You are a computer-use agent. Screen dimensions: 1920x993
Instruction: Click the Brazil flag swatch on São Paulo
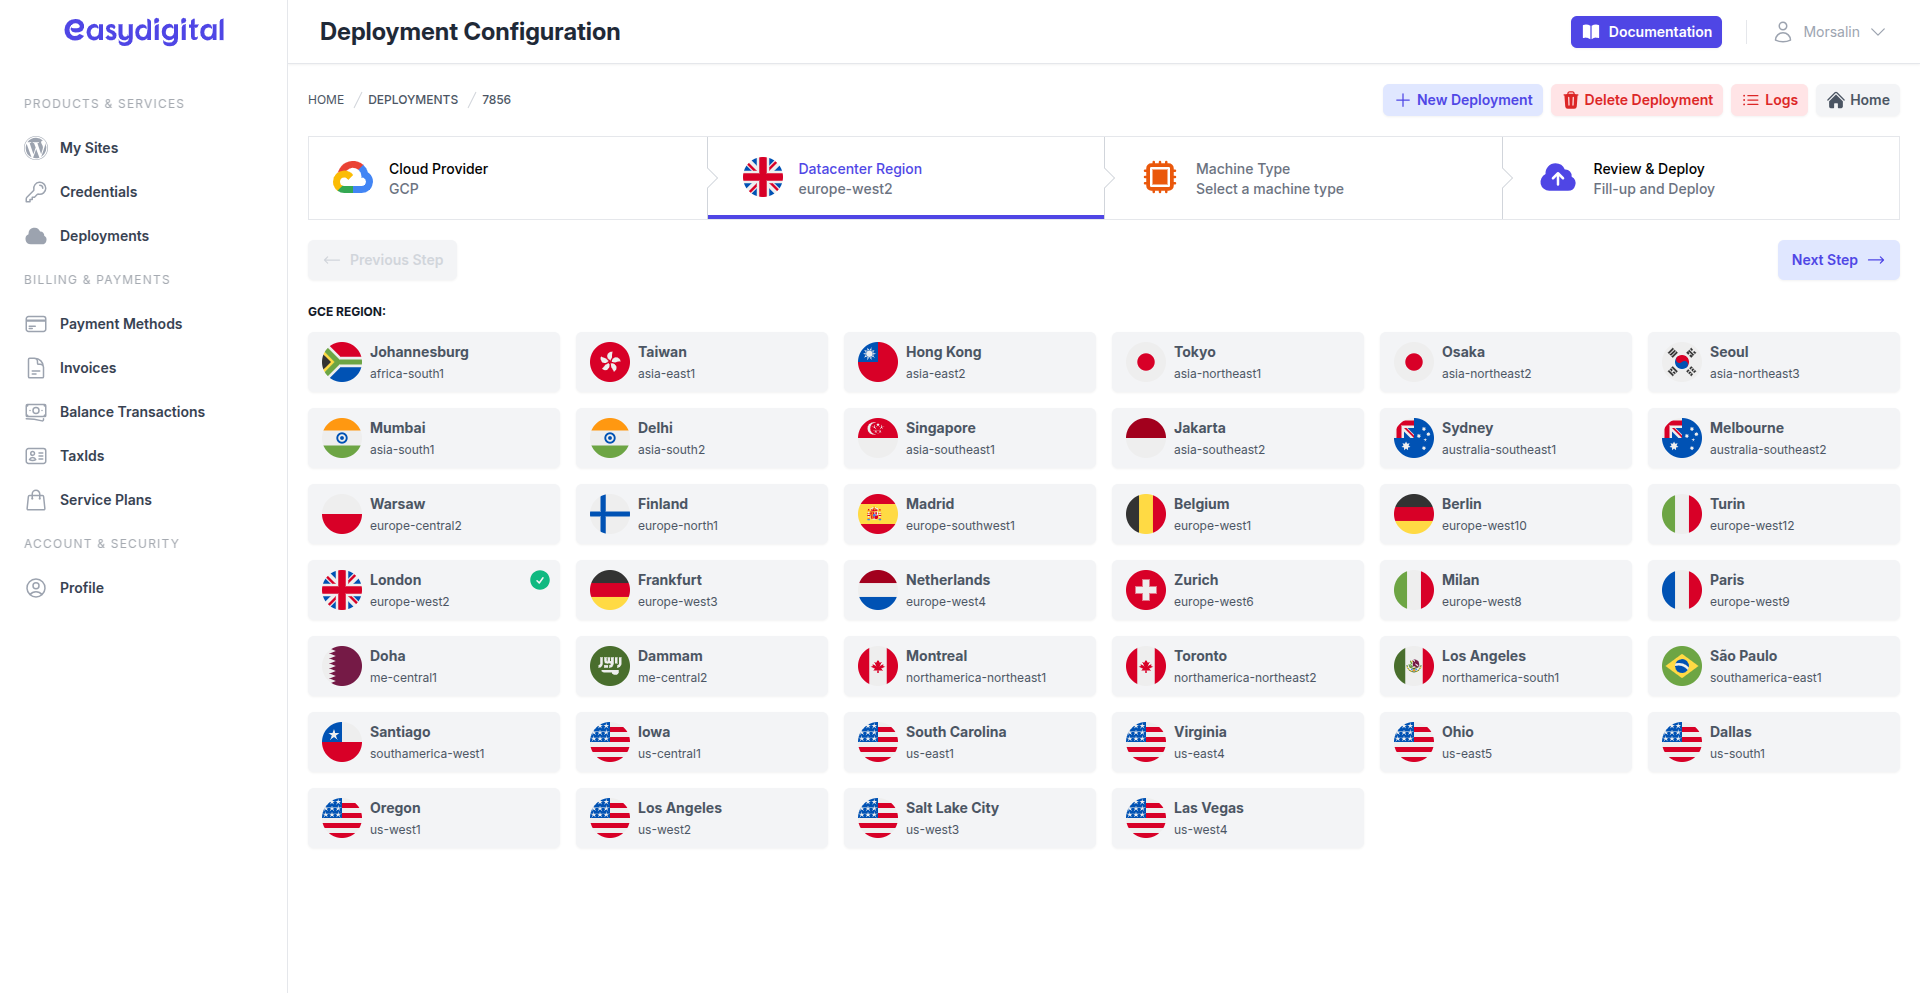[x=1681, y=666]
